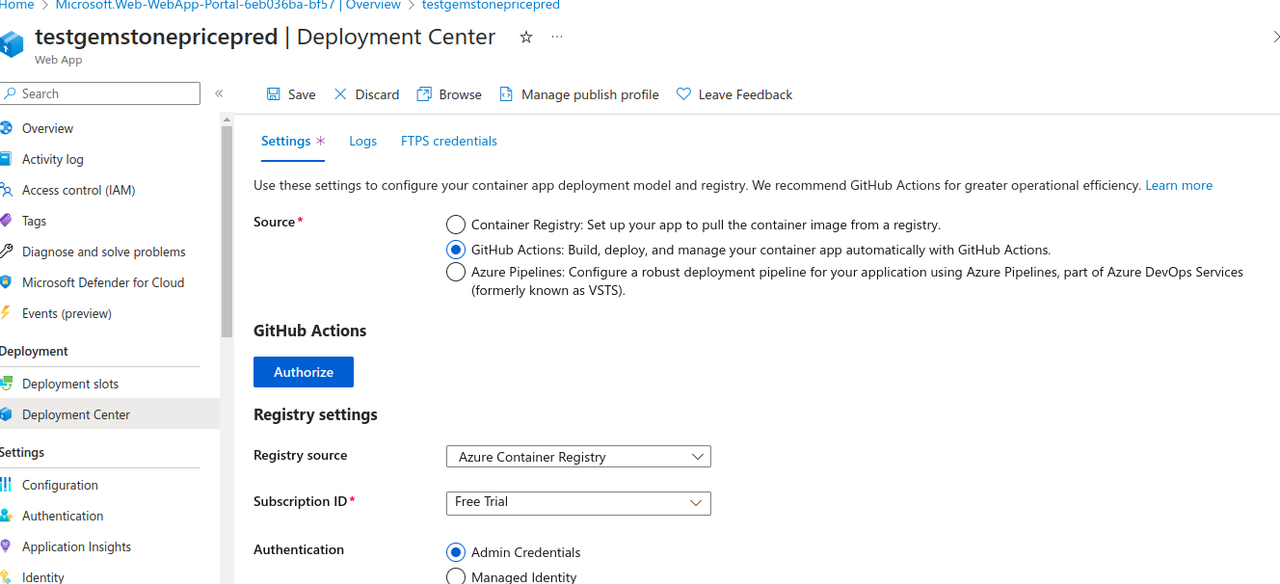
Task: Select the Azure Pipelines source option
Action: (456, 272)
